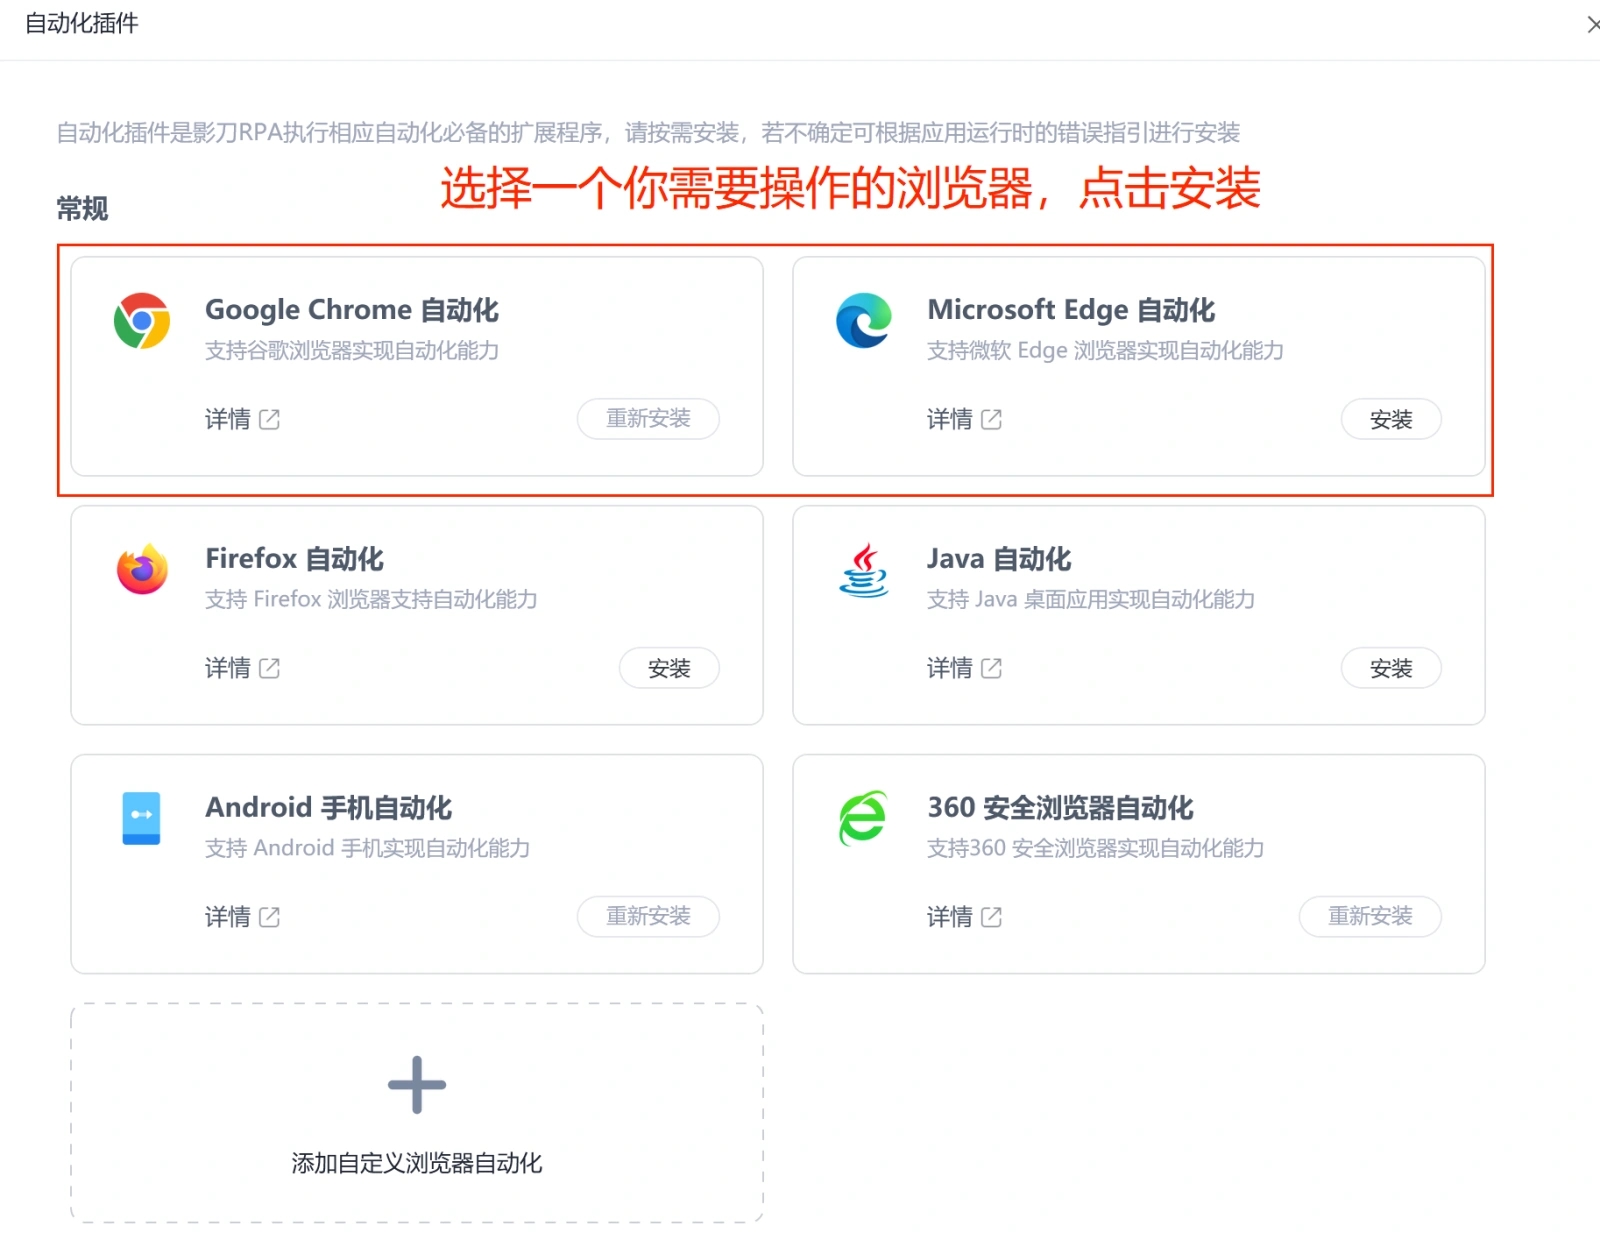Click 支持 Android 手机实现自动化能力 description
This screenshot has height=1240, width=1600.
coord(368,849)
